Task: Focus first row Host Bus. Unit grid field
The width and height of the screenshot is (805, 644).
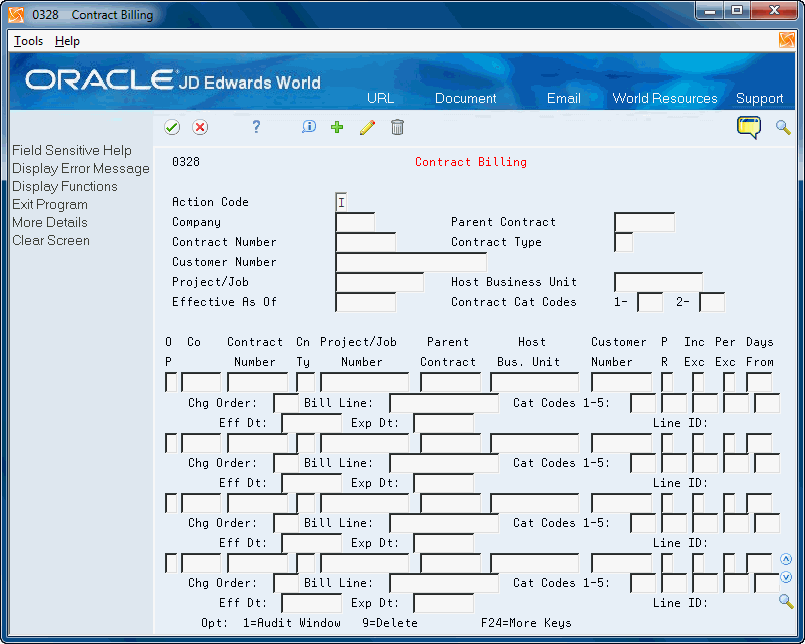Action: coord(534,382)
